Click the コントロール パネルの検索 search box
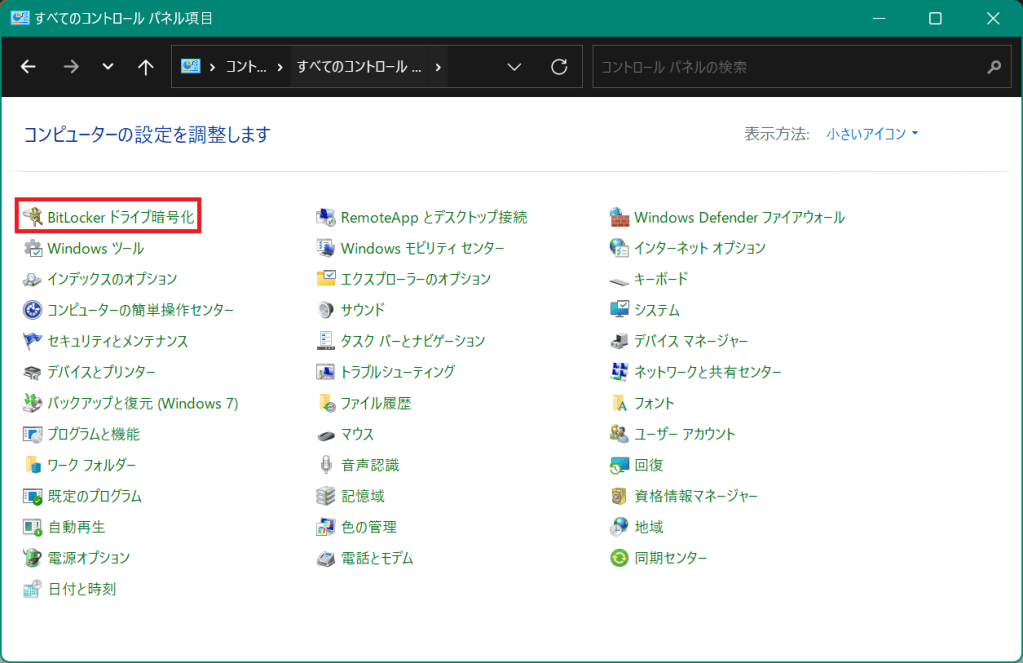Screen dimensions: 1023x663 coord(790,67)
